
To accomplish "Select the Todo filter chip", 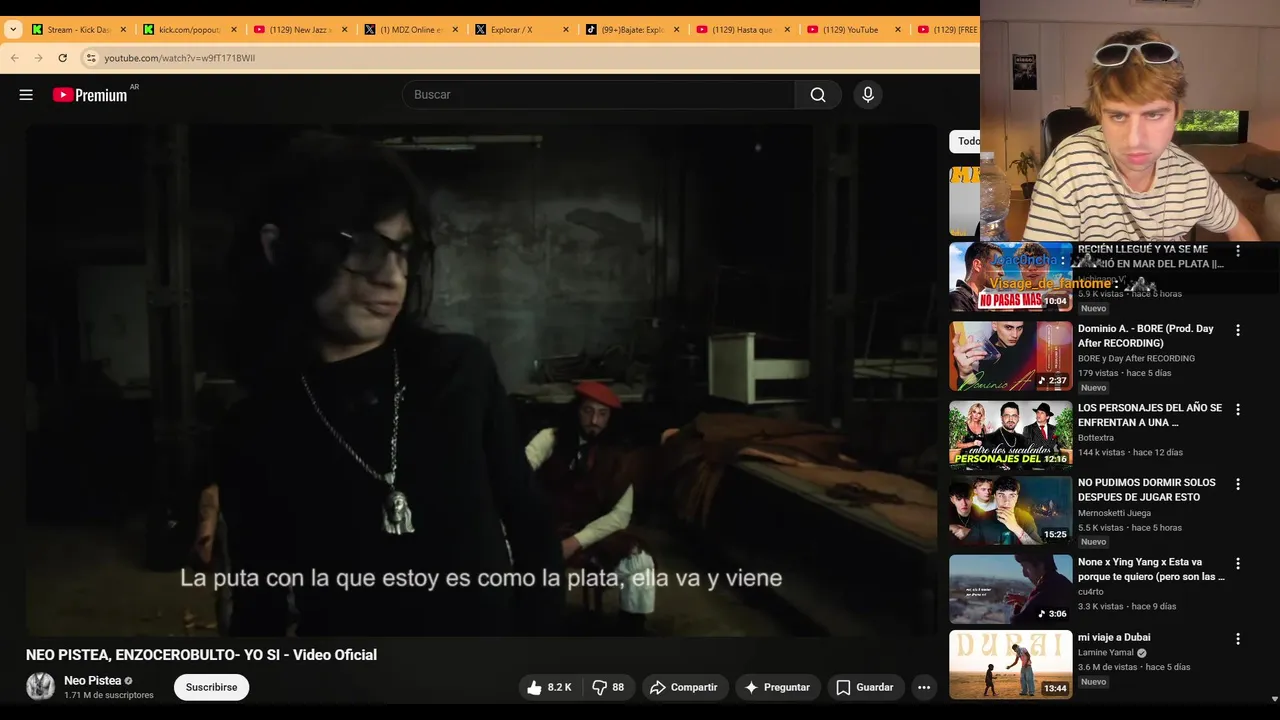I will [966, 141].
